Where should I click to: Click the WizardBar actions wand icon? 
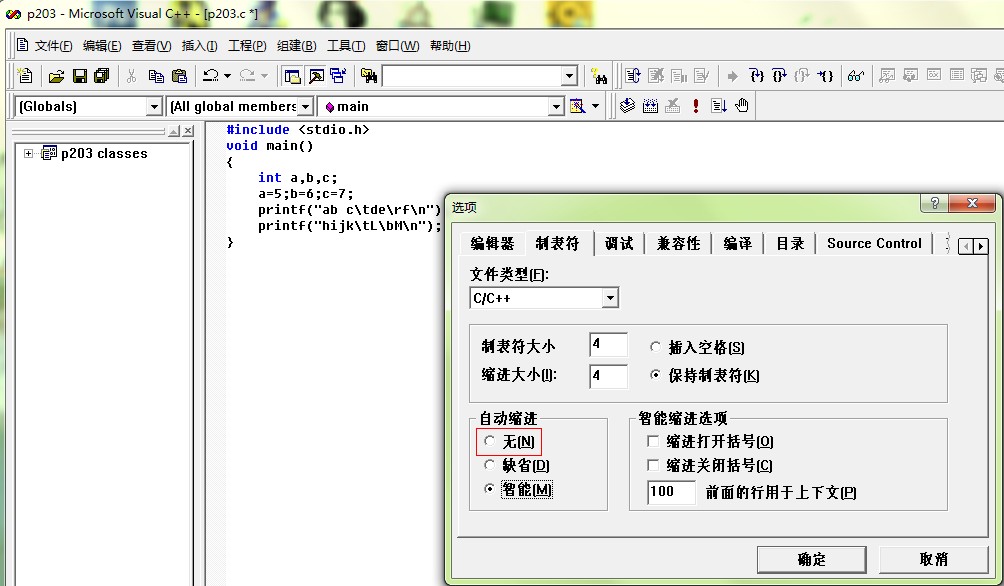[x=577, y=106]
